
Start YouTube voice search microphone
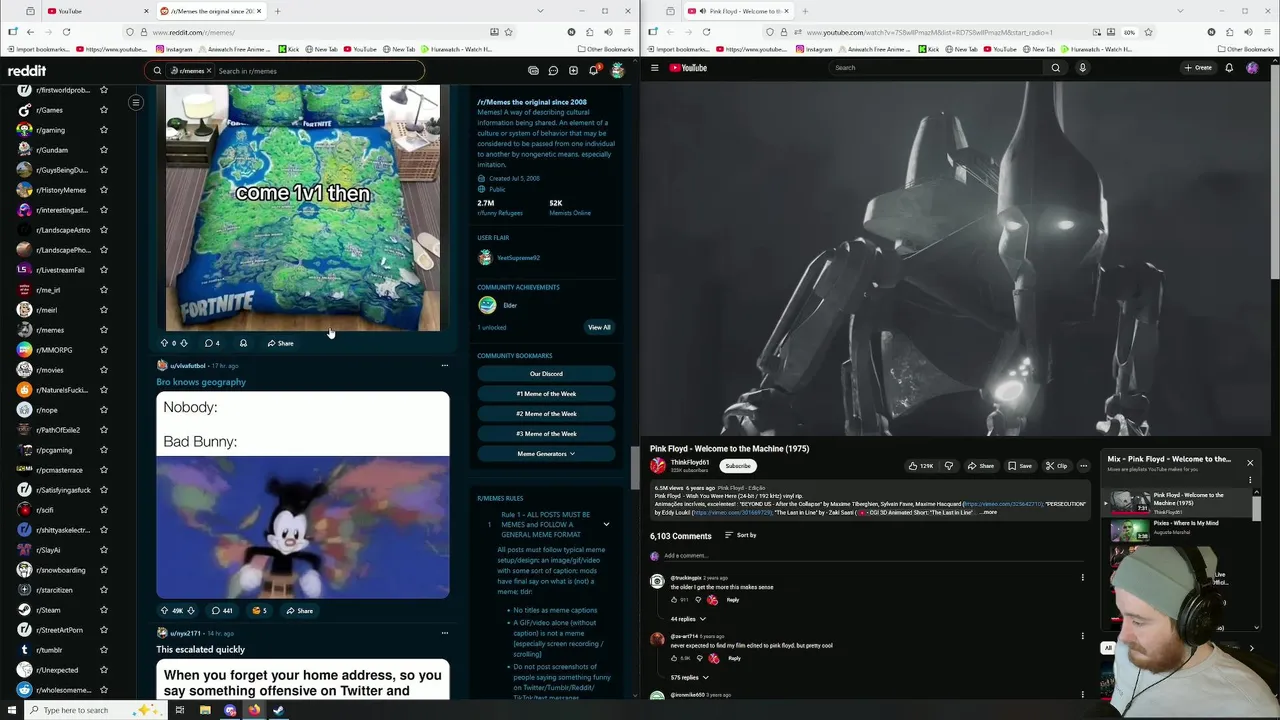1082,68
